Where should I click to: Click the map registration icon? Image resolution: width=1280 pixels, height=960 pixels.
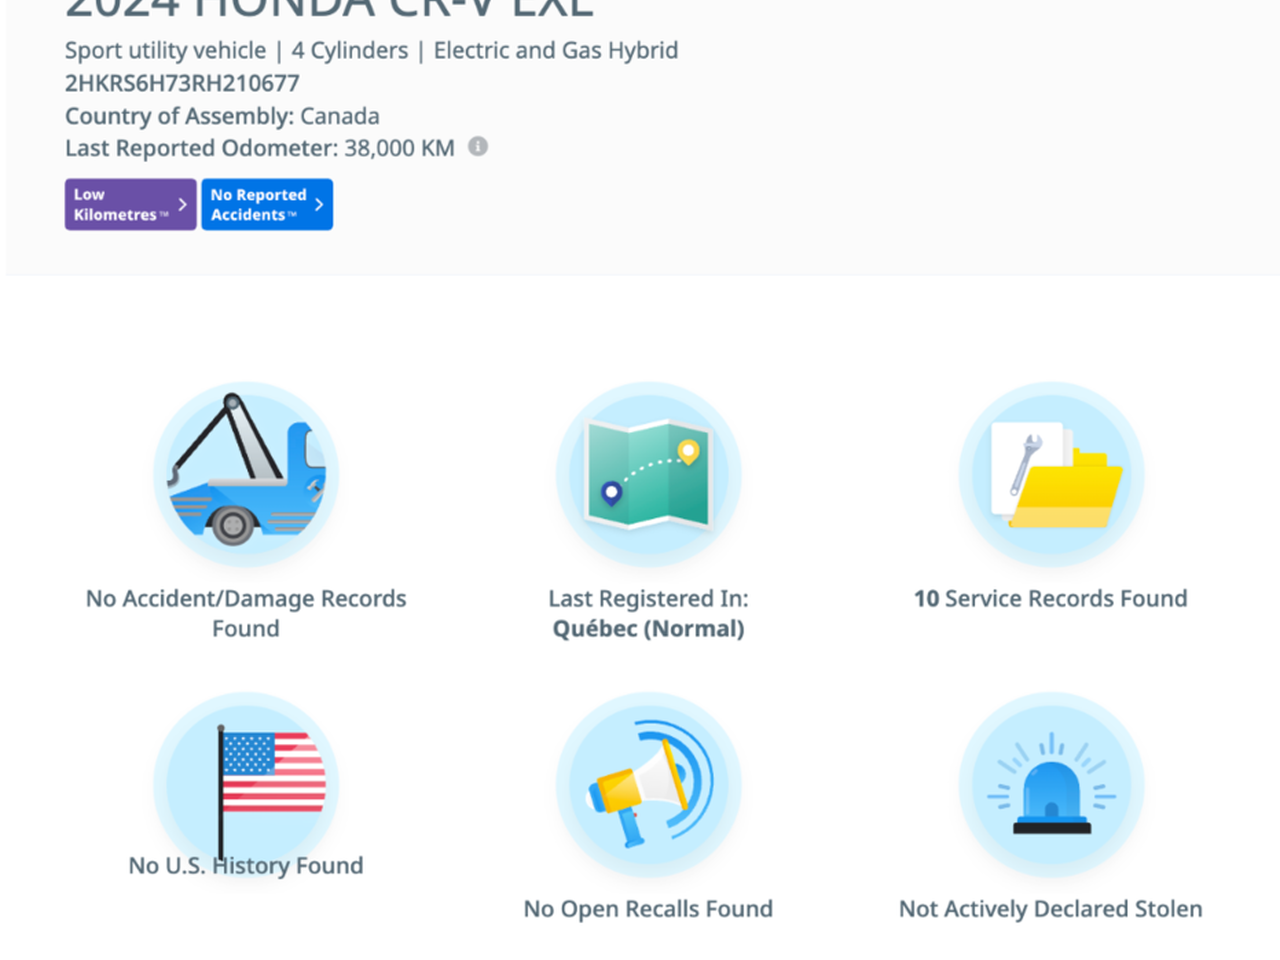point(648,474)
